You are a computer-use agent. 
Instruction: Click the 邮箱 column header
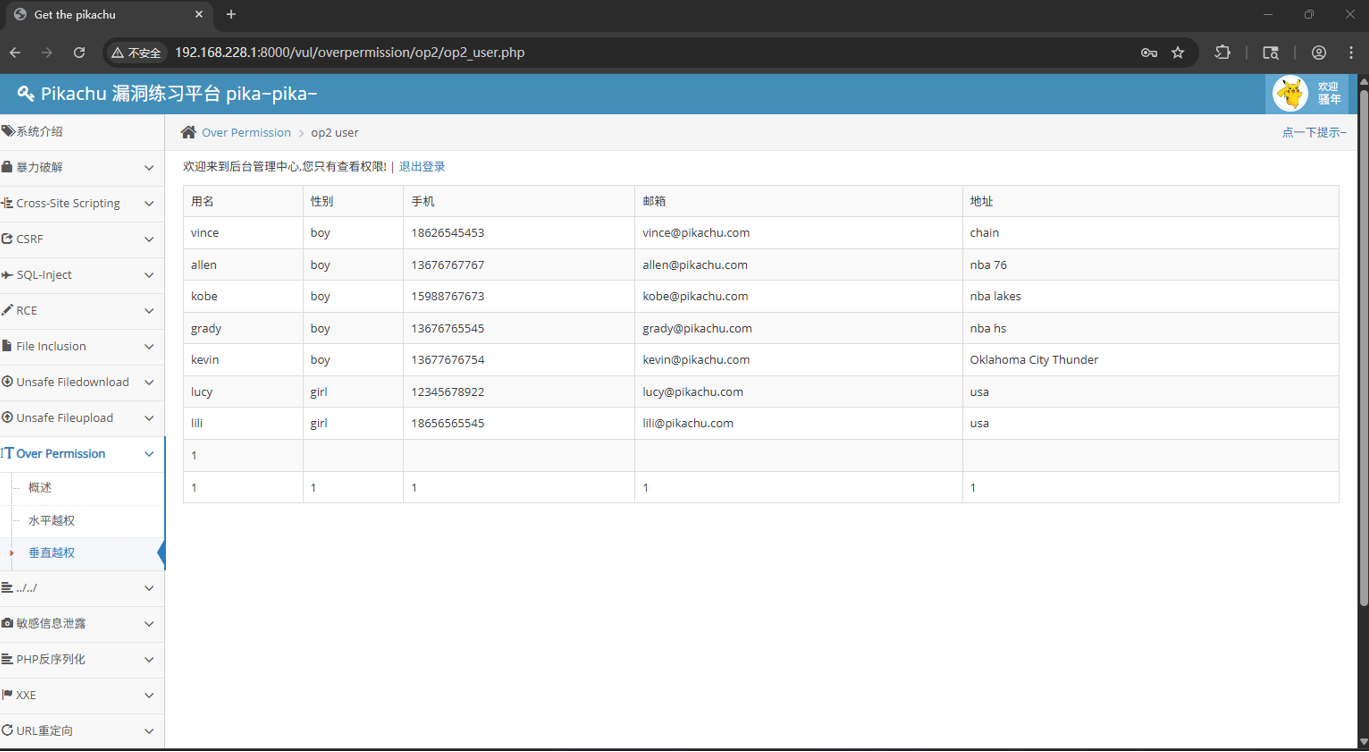[x=798, y=201]
